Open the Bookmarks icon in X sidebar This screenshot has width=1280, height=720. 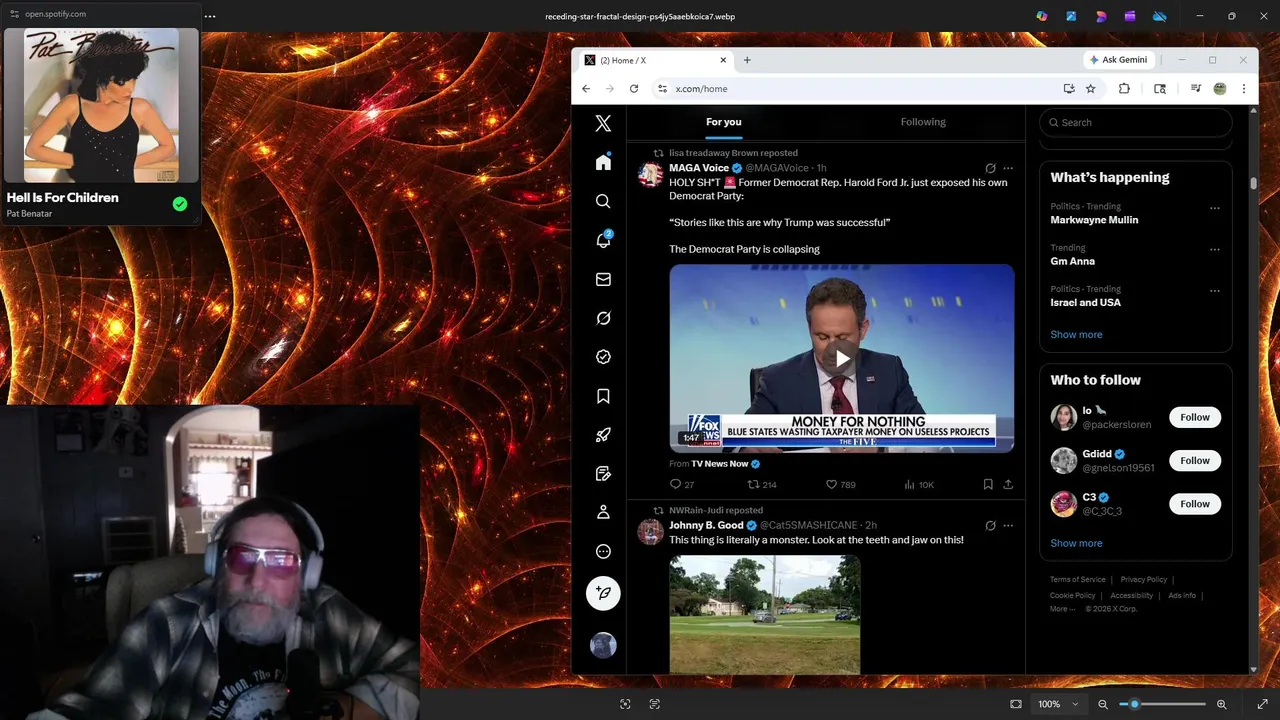(x=603, y=396)
